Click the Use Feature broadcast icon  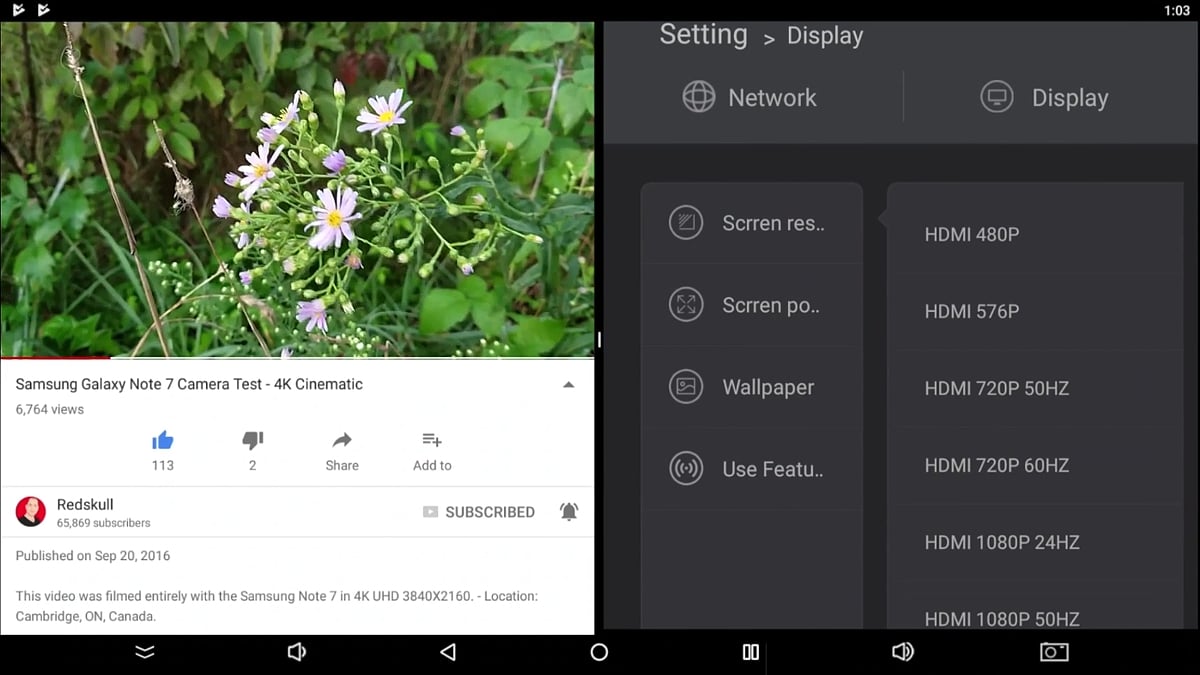coord(686,469)
